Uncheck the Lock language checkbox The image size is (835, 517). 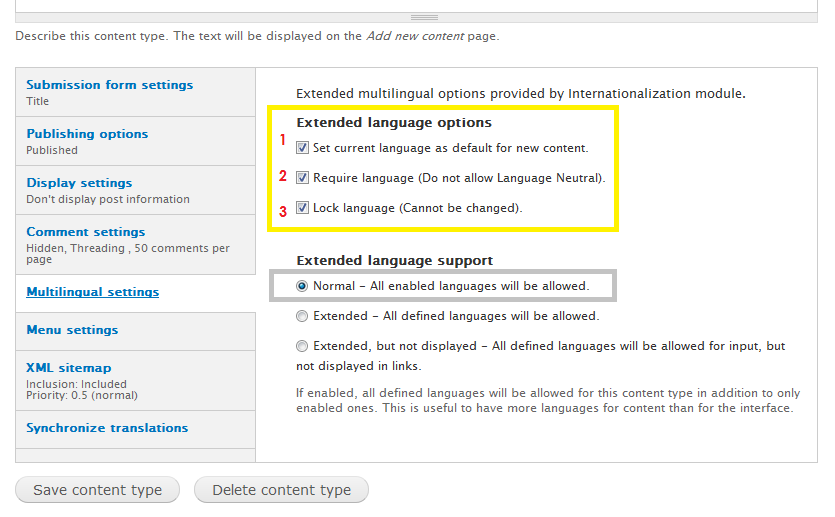point(303,208)
